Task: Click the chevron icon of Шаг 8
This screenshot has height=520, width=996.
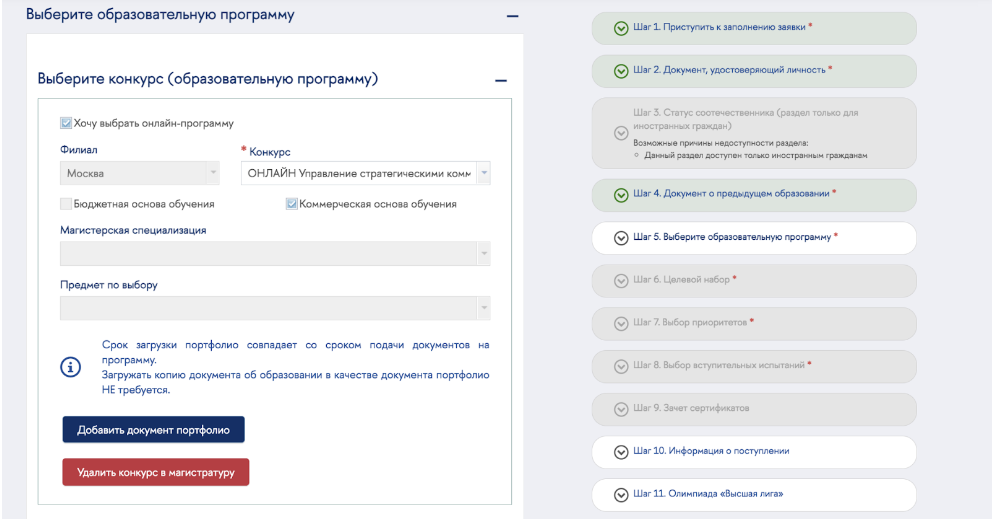Action: (x=621, y=366)
